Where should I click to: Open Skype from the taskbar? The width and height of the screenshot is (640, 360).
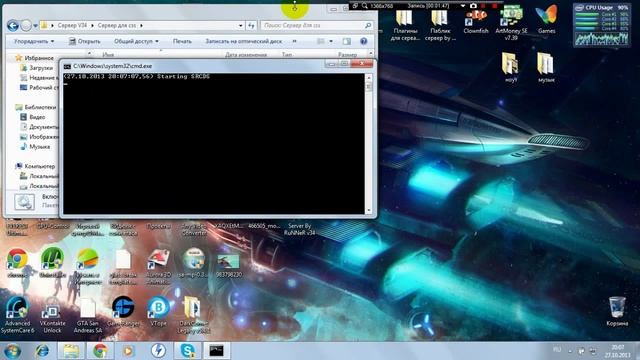187,351
